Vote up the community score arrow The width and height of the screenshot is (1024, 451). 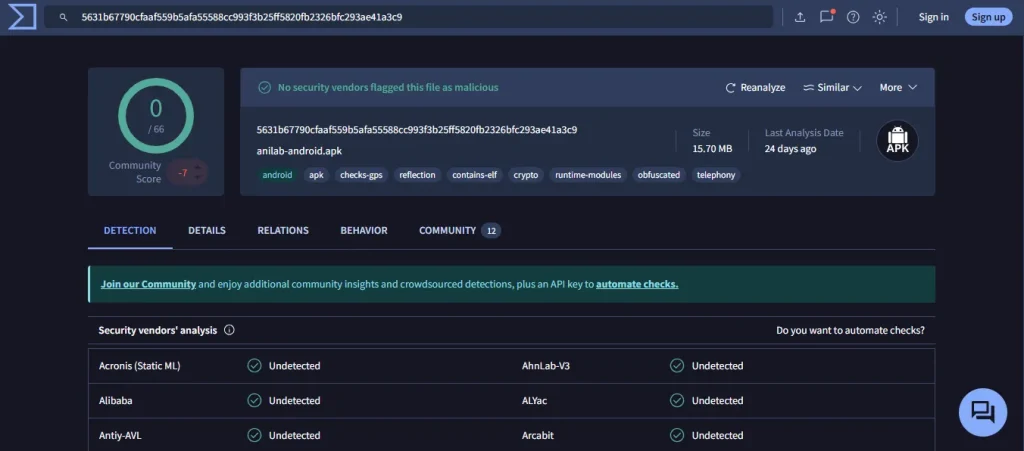point(197,168)
